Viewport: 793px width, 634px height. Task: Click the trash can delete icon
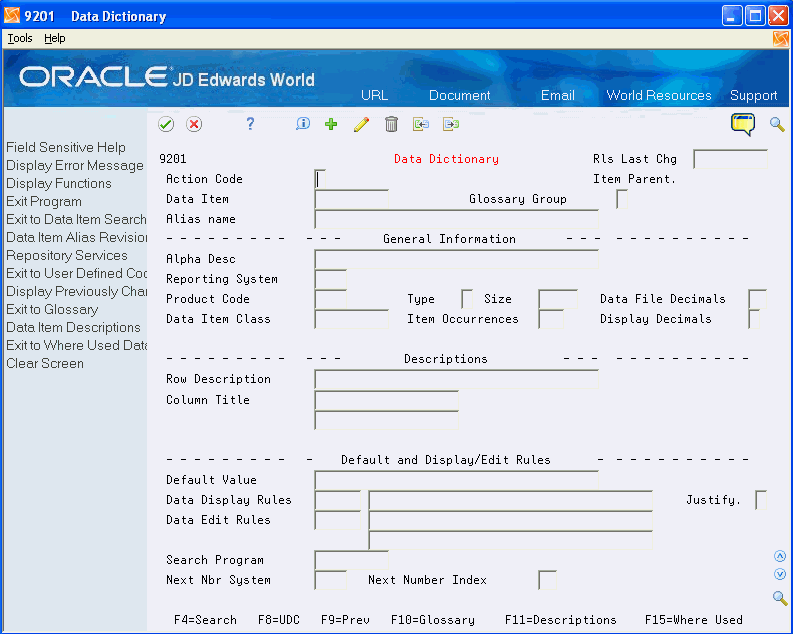pyautogui.click(x=391, y=124)
